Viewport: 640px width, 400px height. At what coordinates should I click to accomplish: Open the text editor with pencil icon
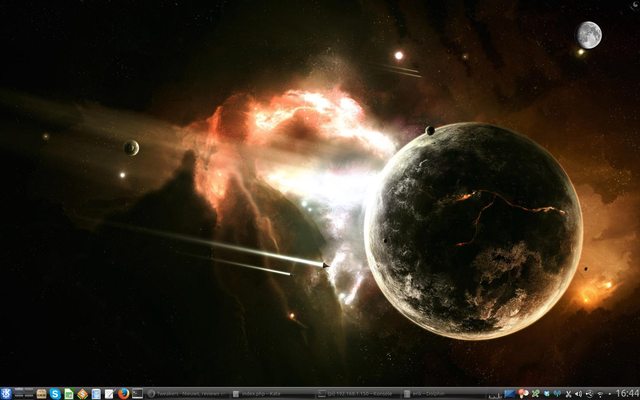point(109,393)
